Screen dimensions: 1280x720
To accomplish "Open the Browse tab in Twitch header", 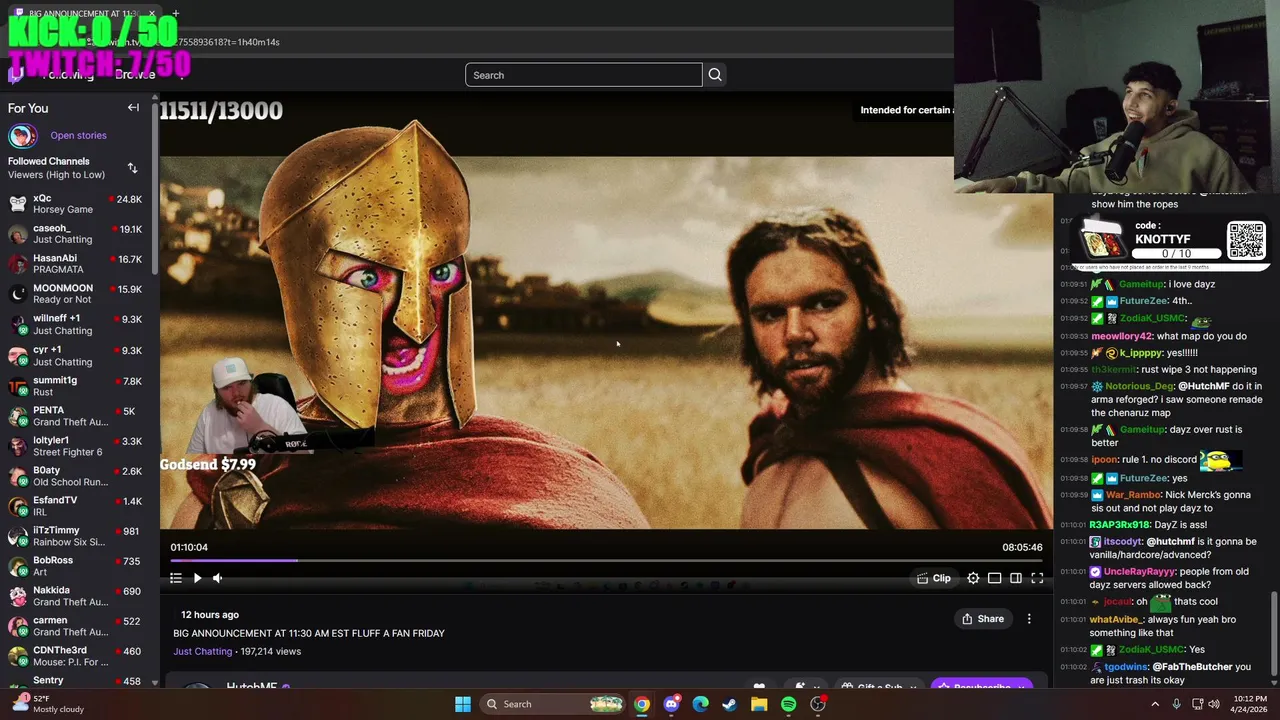I will pyautogui.click(x=135, y=75).
